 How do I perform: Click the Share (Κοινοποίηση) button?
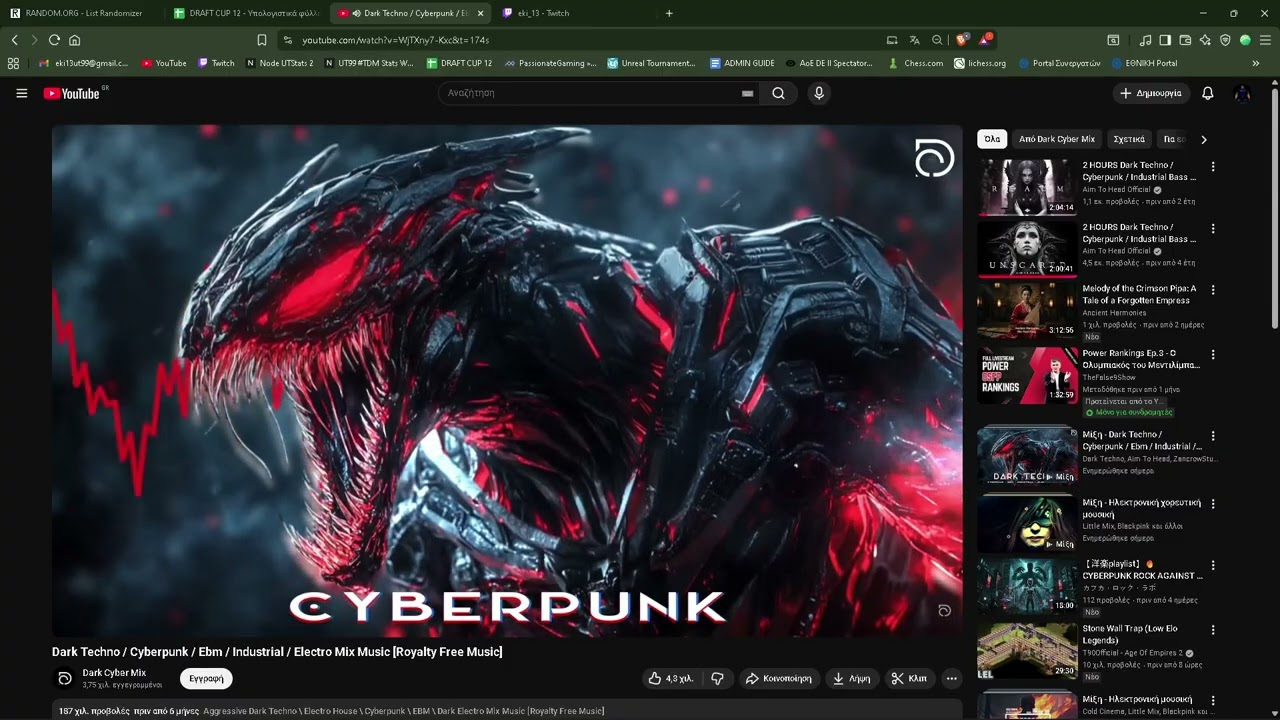pos(778,678)
